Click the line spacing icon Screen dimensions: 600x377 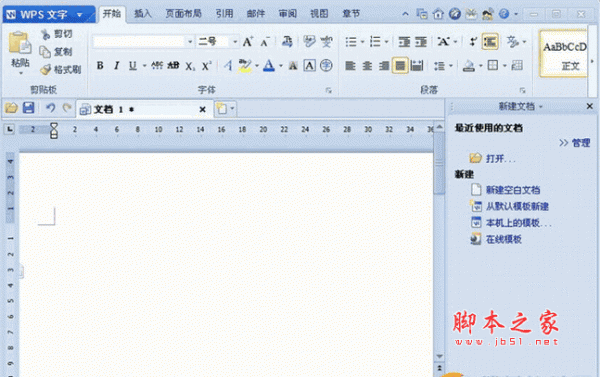coord(439,66)
